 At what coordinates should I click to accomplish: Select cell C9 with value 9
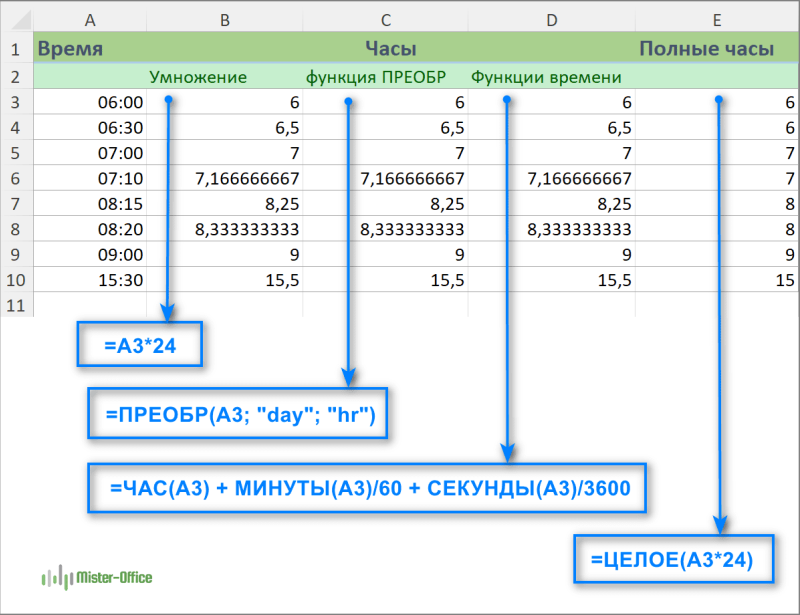[x=386, y=254]
